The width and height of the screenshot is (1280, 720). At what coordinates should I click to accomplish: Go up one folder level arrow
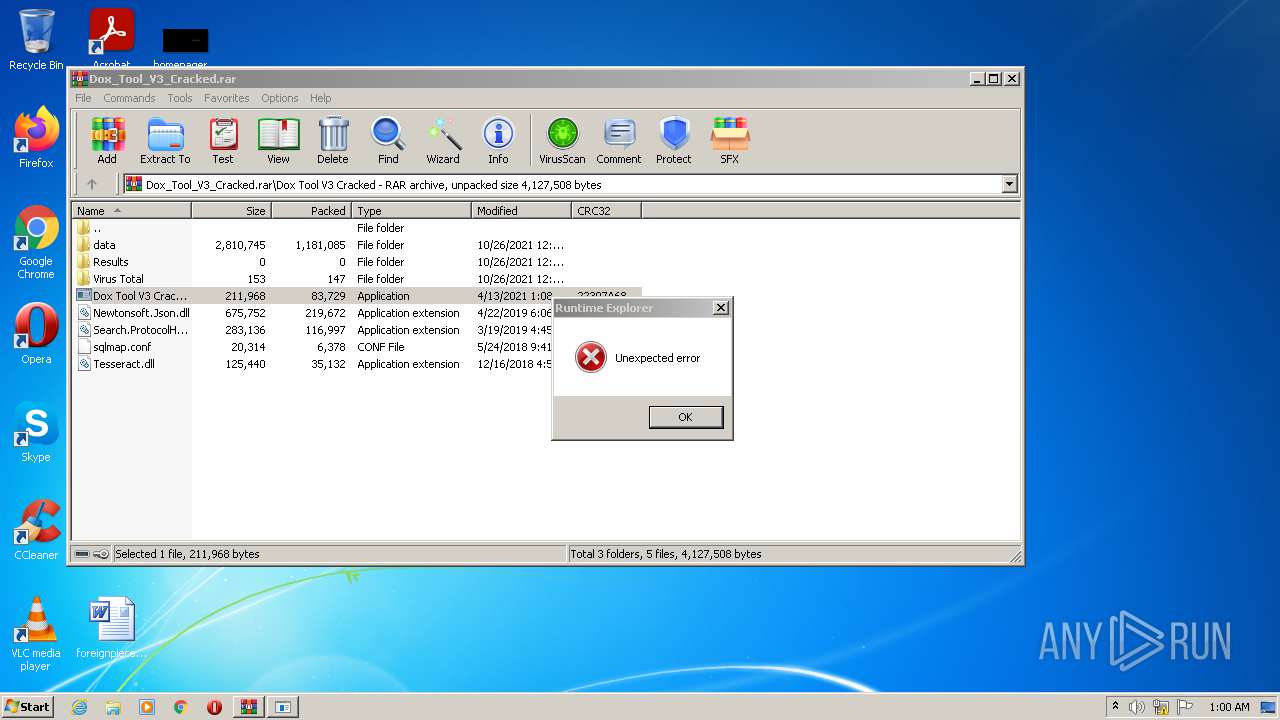pos(92,184)
